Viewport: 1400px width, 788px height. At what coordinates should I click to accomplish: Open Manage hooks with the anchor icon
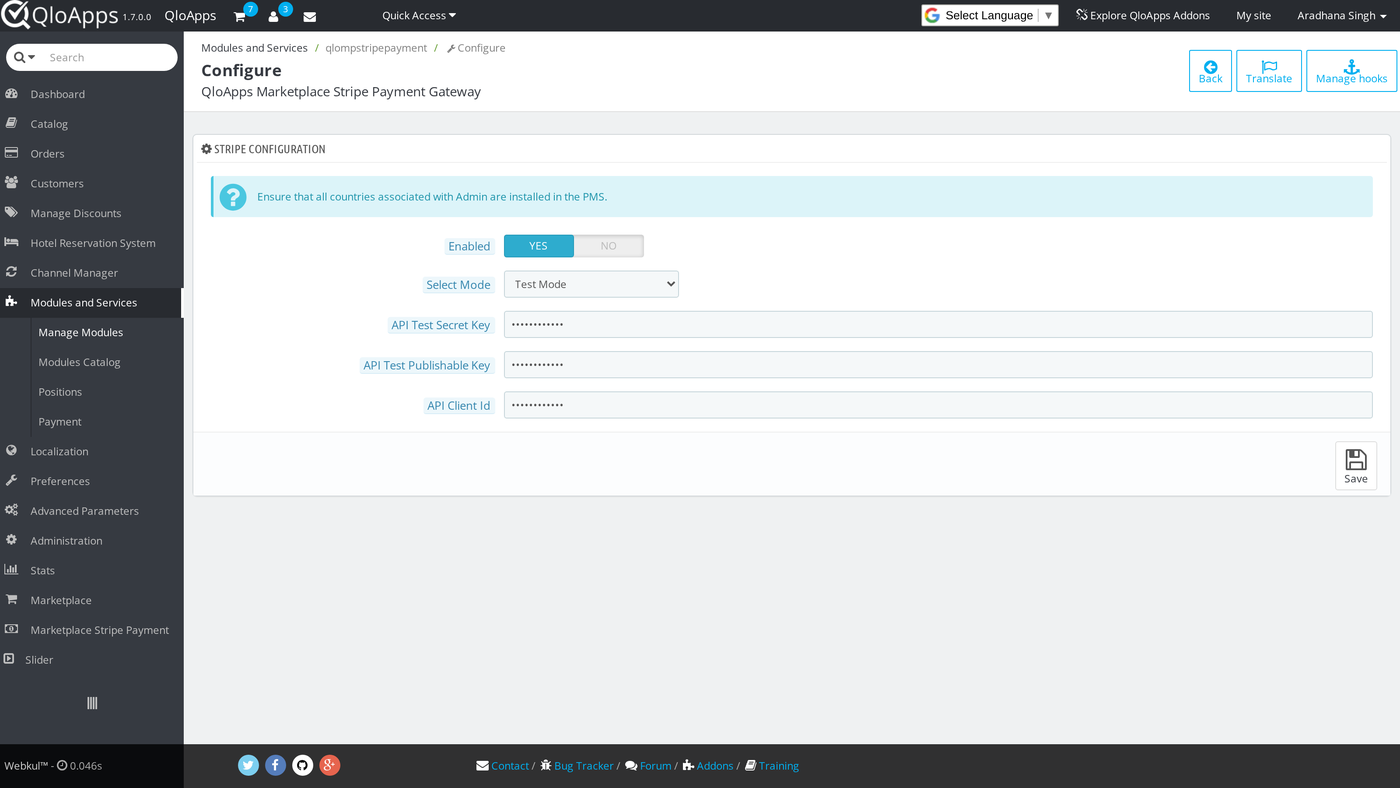1351,71
